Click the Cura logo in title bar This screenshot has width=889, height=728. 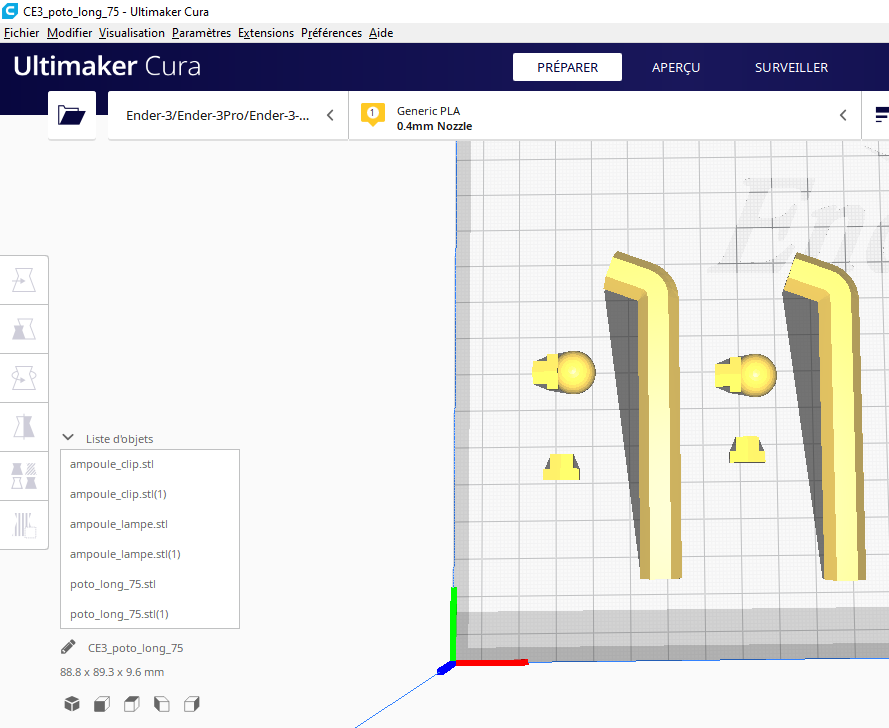[10, 11]
